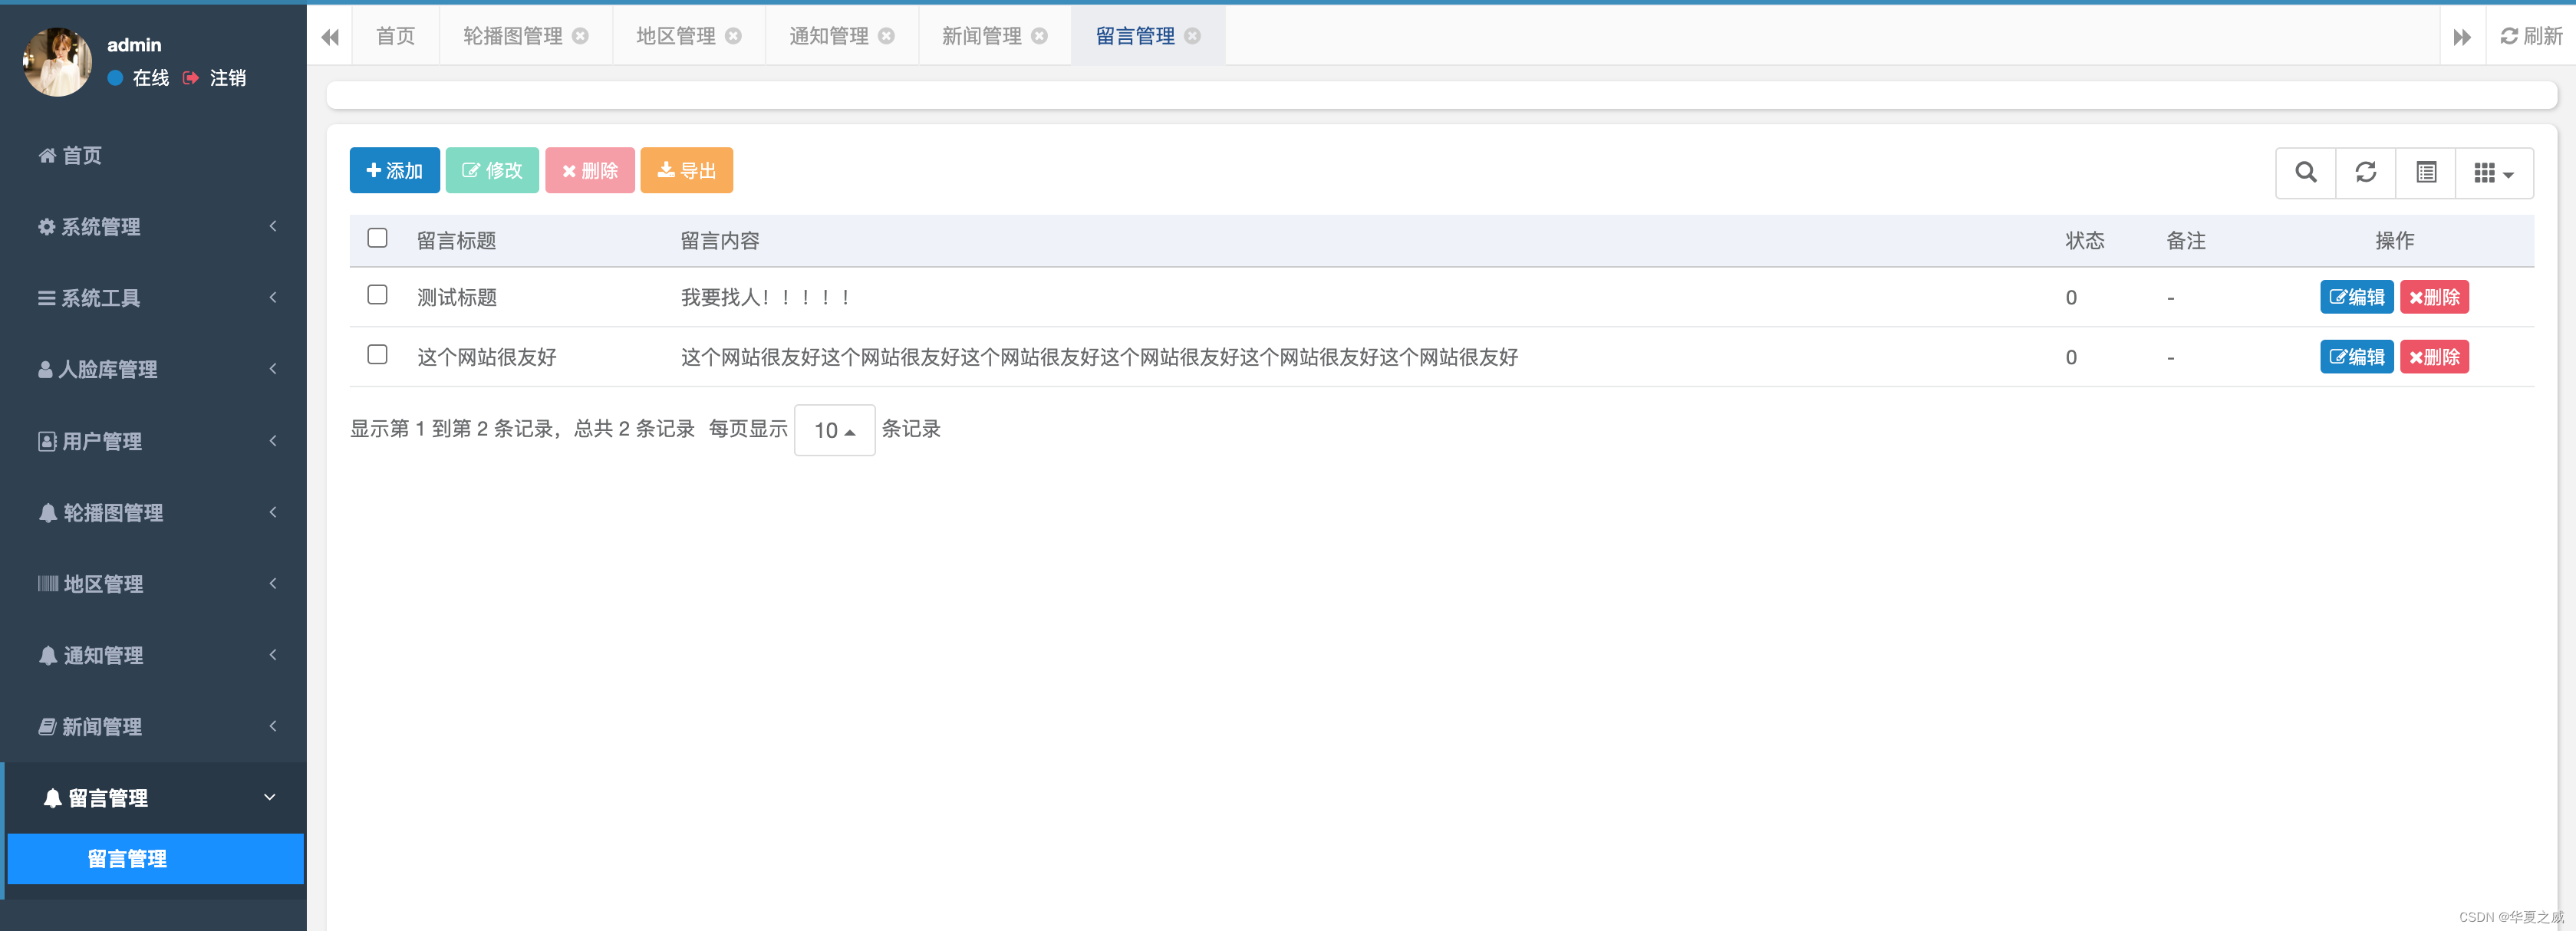This screenshot has width=2576, height=931.
Task: Close the 轮播图管理 tab
Action: [580, 36]
